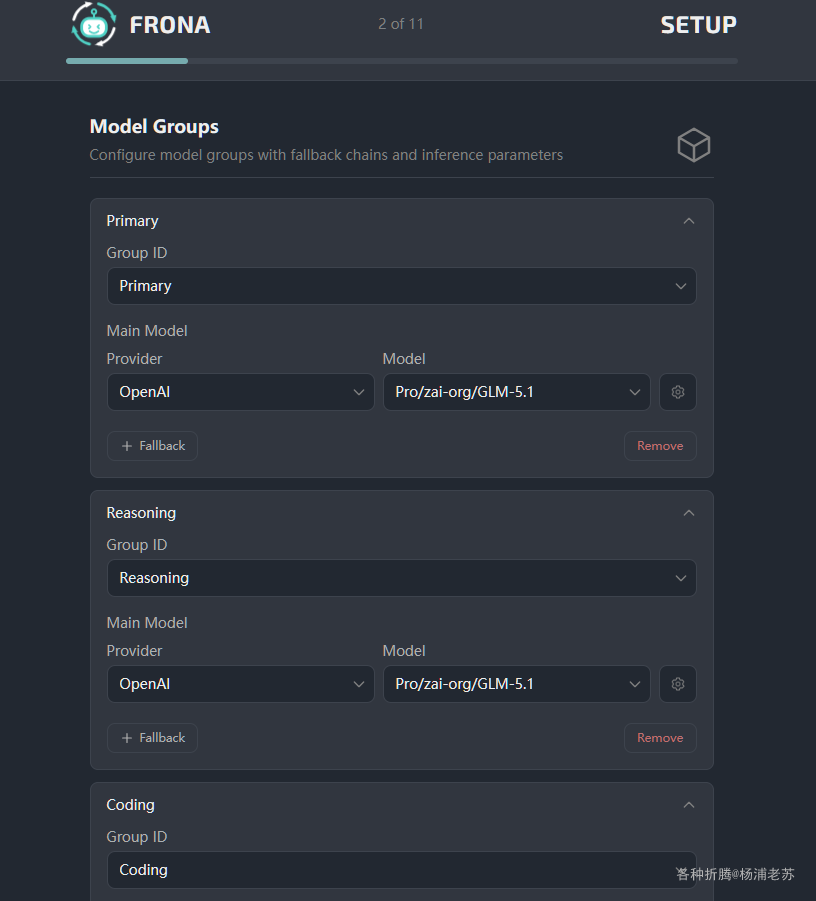Open settings gear for Primary main model

678,392
